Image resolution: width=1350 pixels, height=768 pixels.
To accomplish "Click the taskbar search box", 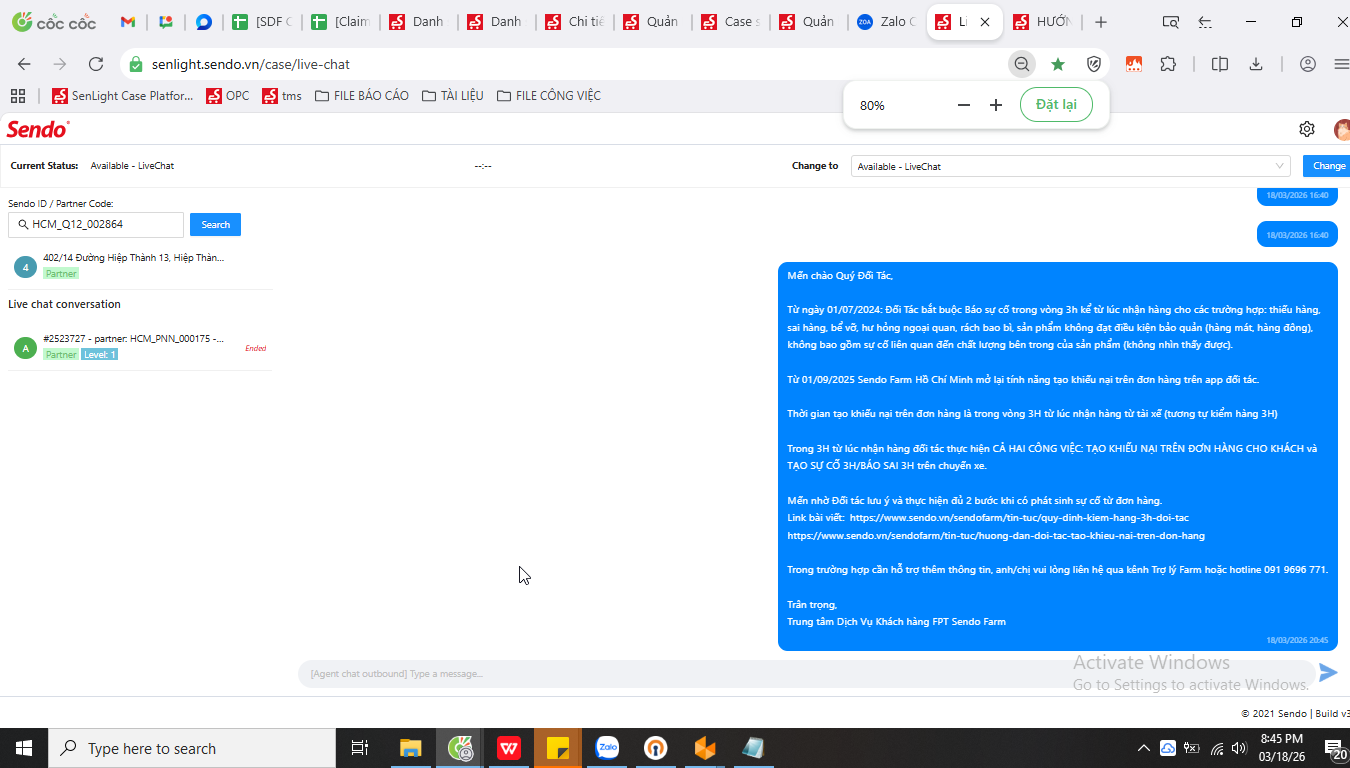I will 190,748.
